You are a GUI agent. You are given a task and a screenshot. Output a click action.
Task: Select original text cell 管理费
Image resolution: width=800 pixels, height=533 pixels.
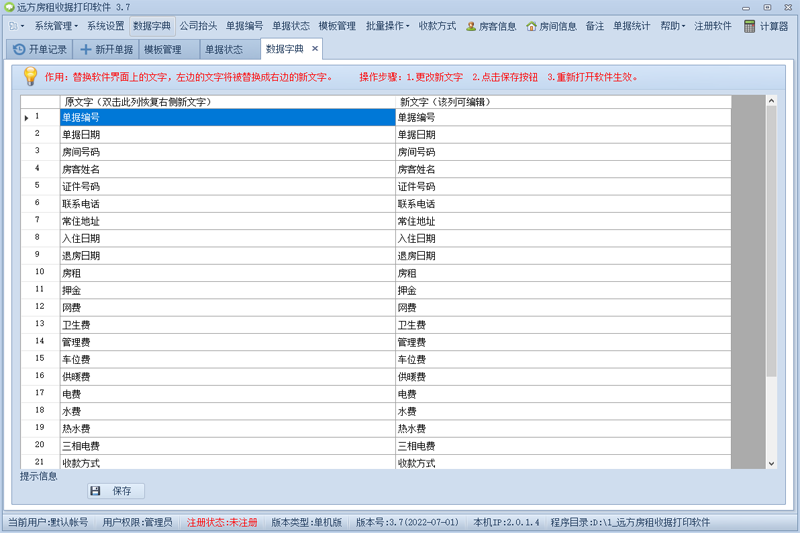pyautogui.click(x=228, y=342)
